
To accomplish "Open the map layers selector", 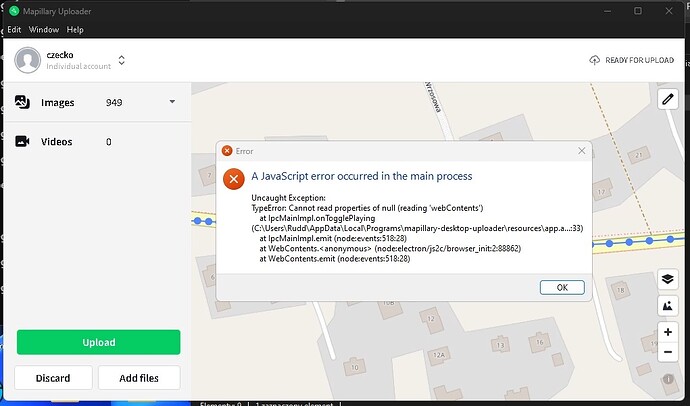I will pyautogui.click(x=668, y=279).
